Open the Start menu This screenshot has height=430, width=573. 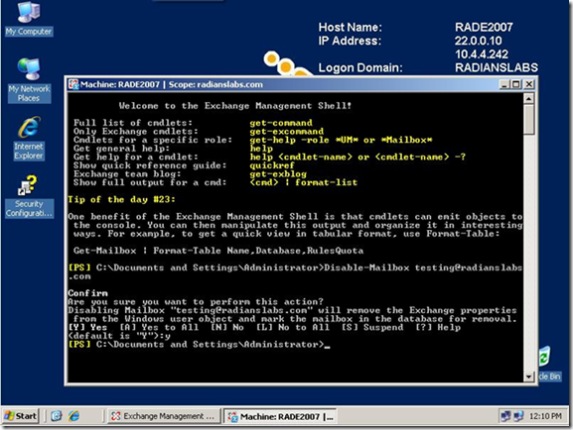21,416
